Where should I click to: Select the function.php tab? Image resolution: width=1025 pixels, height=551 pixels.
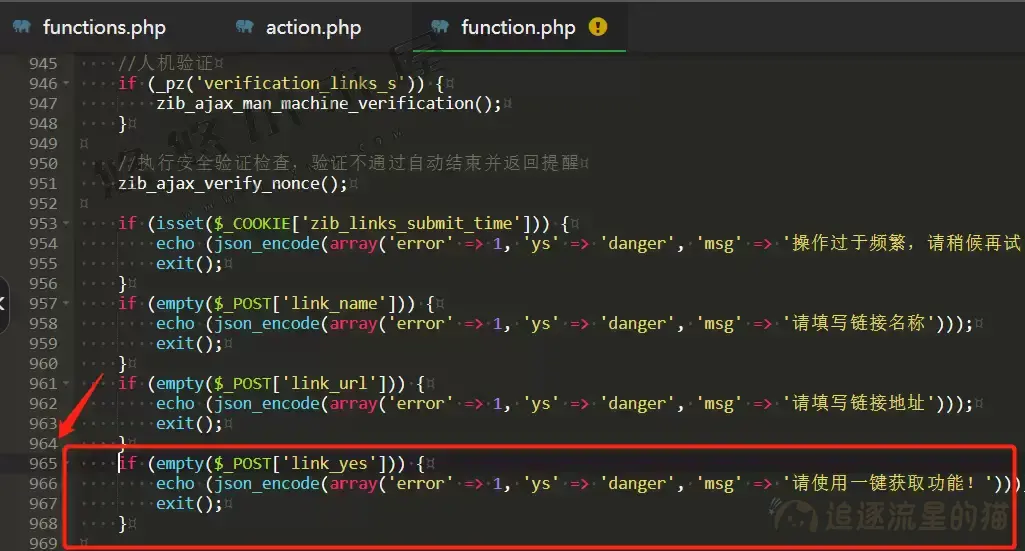(517, 27)
